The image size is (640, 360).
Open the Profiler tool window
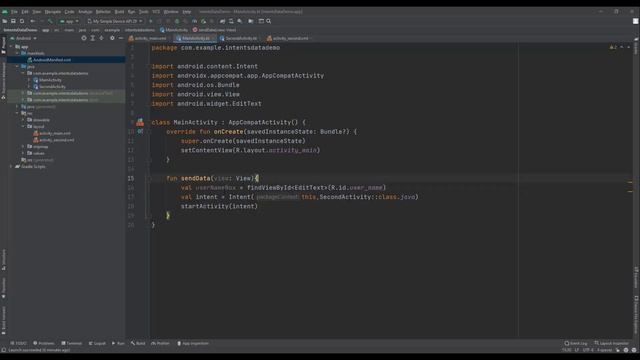pyautogui.click(x=160, y=343)
